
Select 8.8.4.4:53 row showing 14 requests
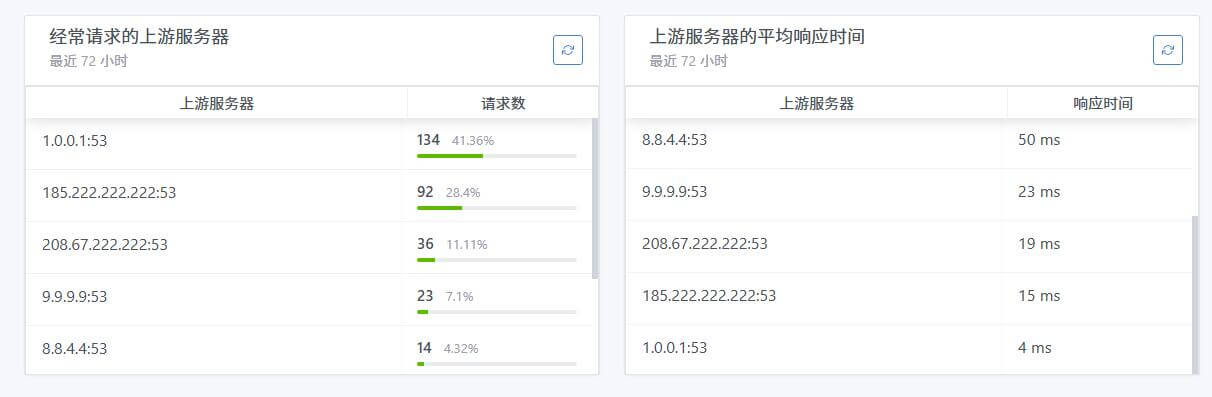[x=309, y=350]
